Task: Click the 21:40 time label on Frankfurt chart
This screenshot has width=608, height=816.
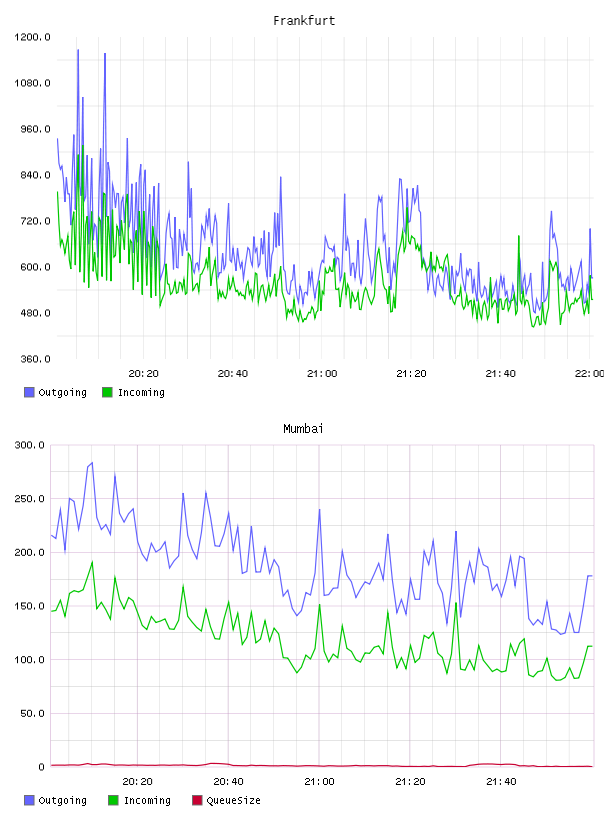Action: click(500, 374)
